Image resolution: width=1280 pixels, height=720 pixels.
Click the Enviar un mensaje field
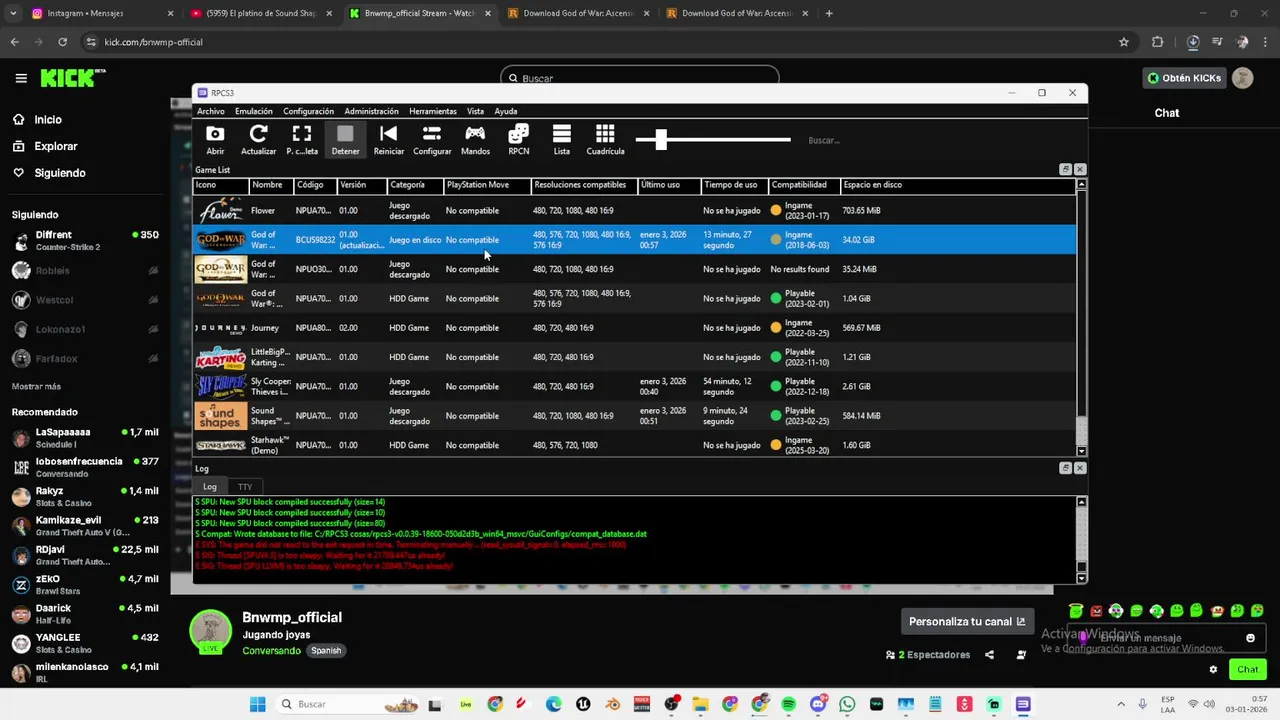pyautogui.click(x=1165, y=638)
